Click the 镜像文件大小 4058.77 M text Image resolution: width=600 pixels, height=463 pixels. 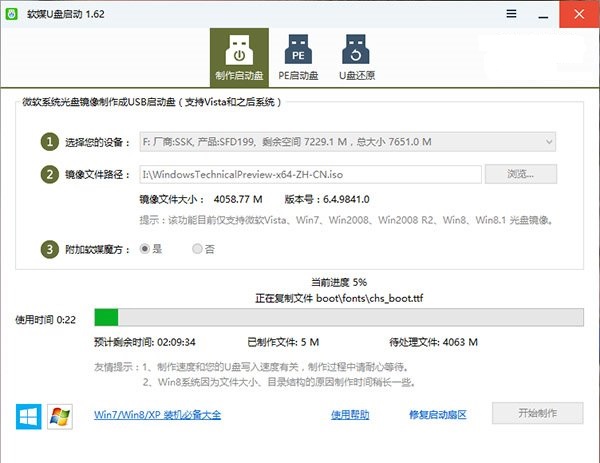pyautogui.click(x=201, y=199)
